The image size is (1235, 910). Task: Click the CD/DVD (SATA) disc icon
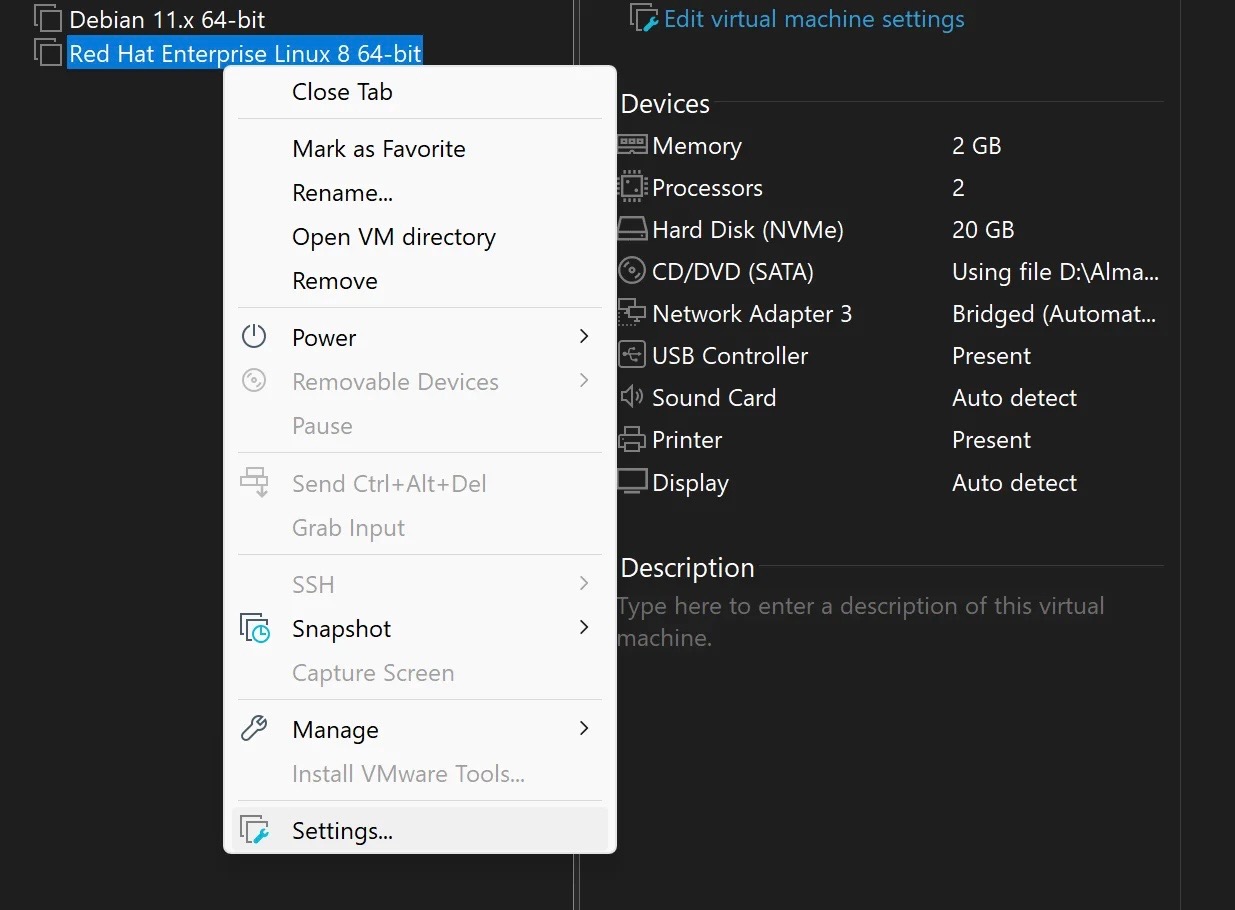point(632,272)
